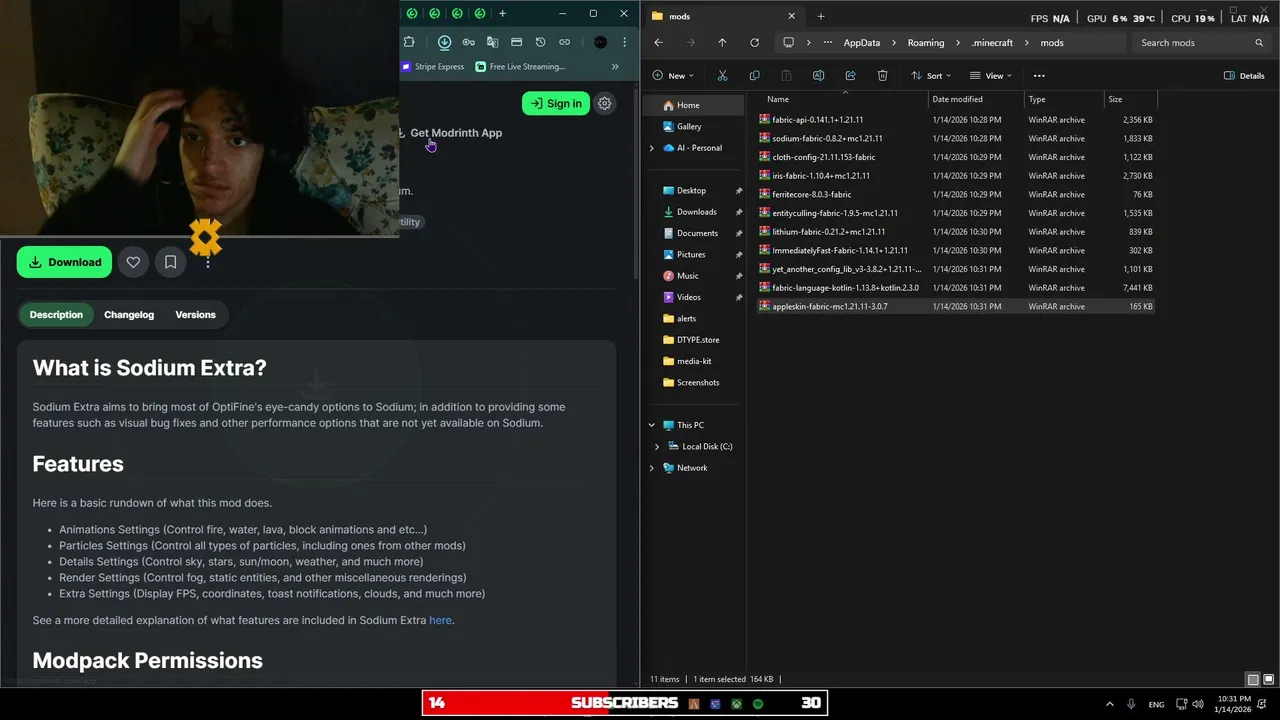This screenshot has height=720, width=1280.
Task: Open more options dots beside bookmark icon
Action: click(207, 262)
